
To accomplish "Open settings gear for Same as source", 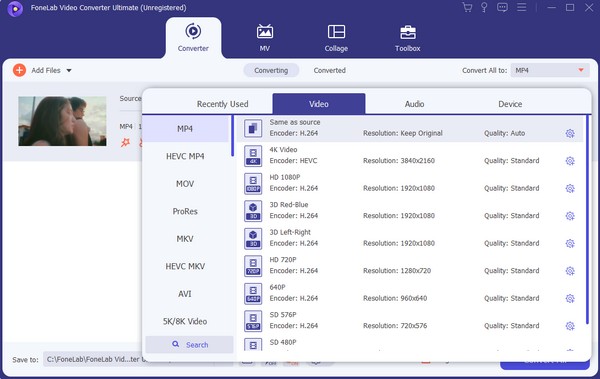I will [570, 133].
